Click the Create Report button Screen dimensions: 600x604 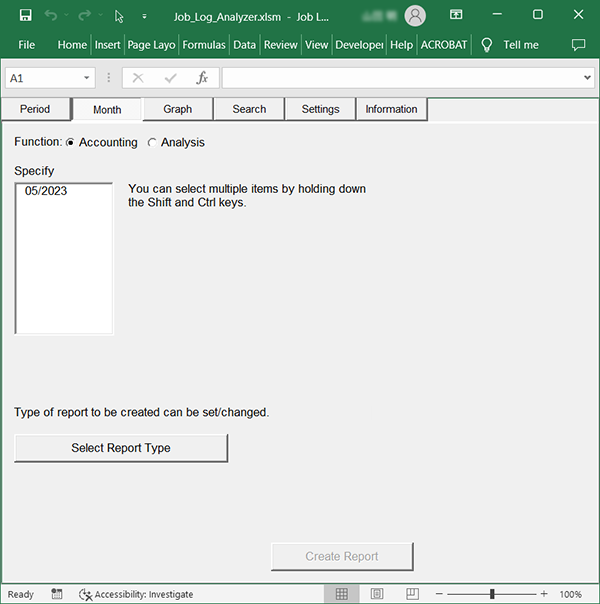342,557
